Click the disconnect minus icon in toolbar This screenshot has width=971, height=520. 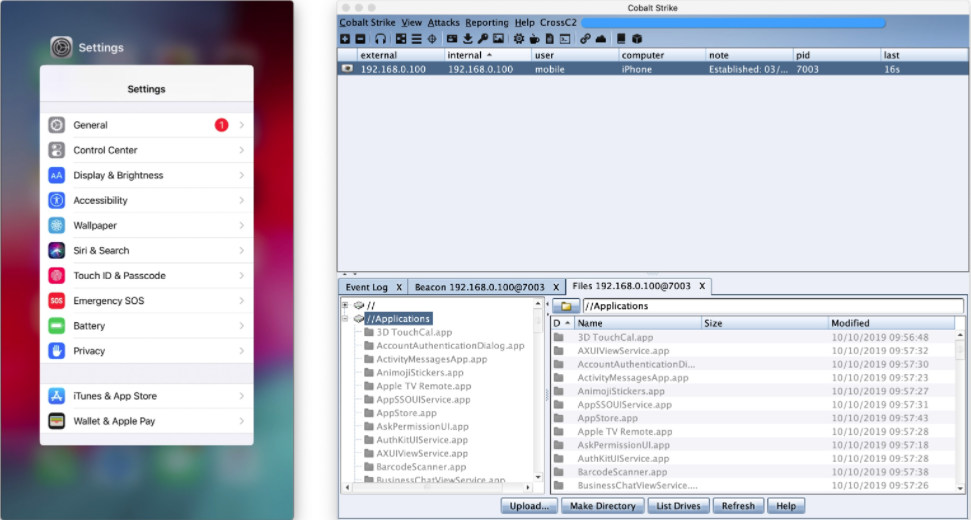coord(360,39)
